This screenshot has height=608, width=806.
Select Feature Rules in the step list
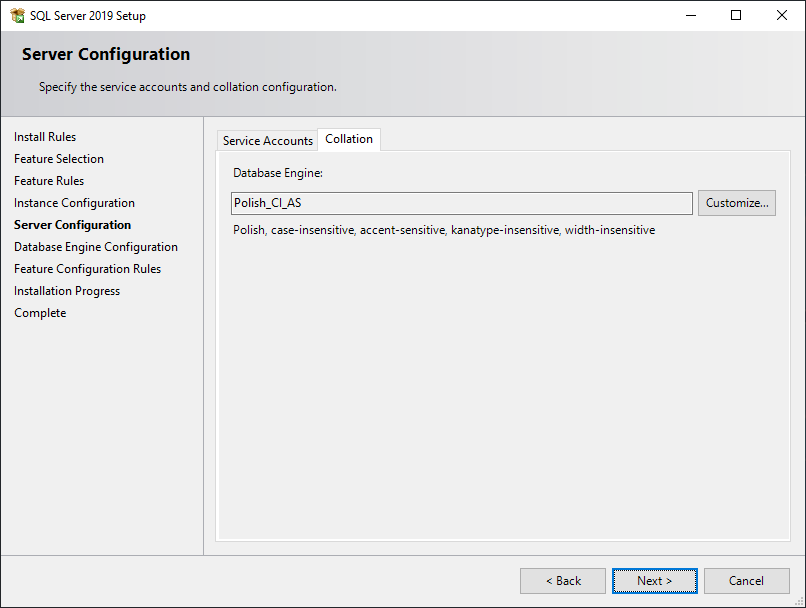coord(49,181)
